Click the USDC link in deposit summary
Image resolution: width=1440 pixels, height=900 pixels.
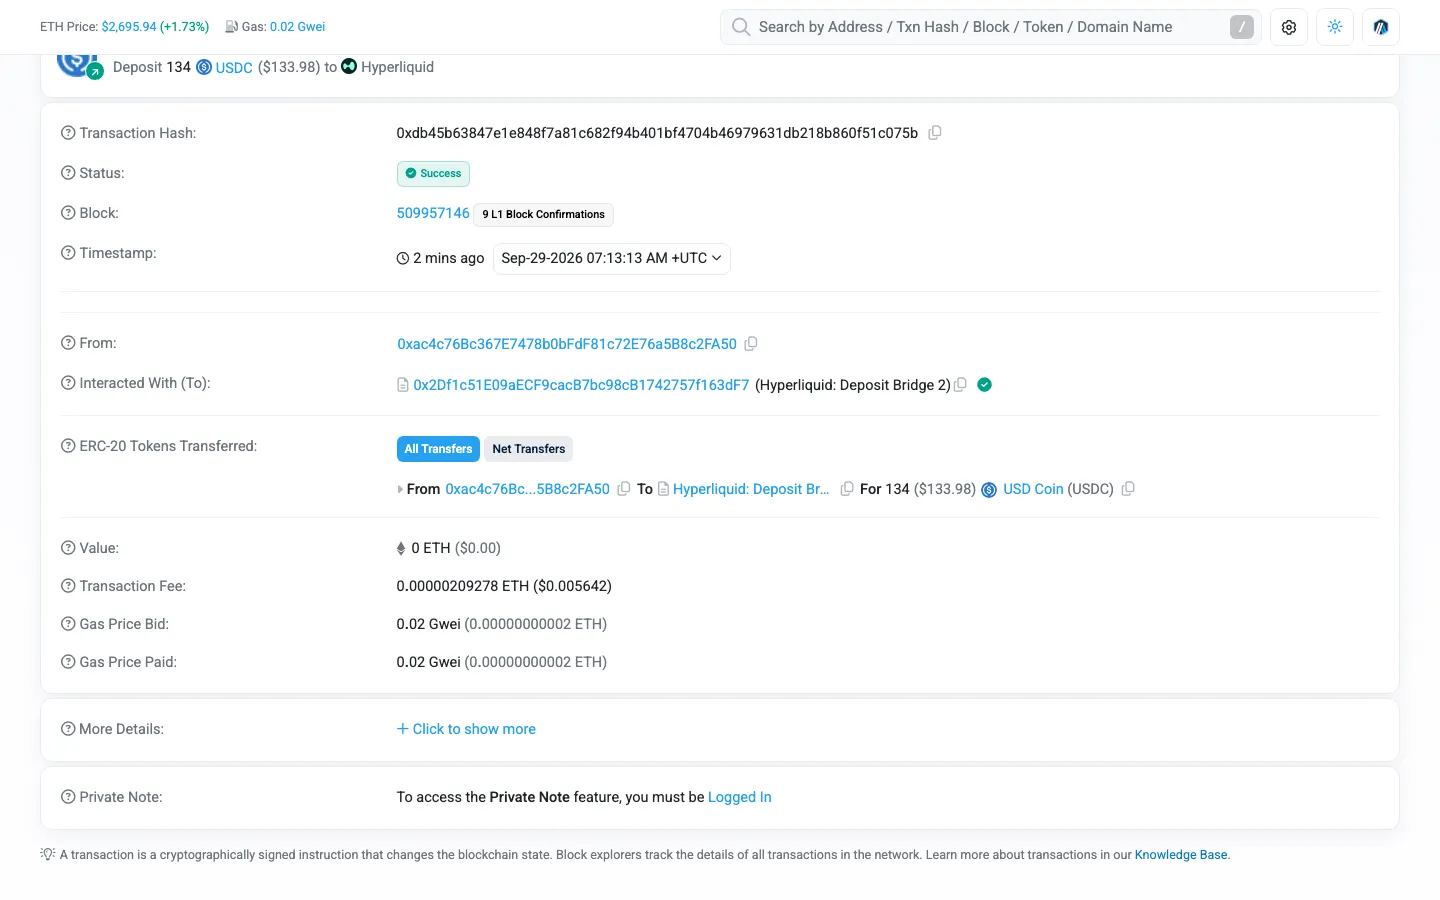tap(234, 68)
